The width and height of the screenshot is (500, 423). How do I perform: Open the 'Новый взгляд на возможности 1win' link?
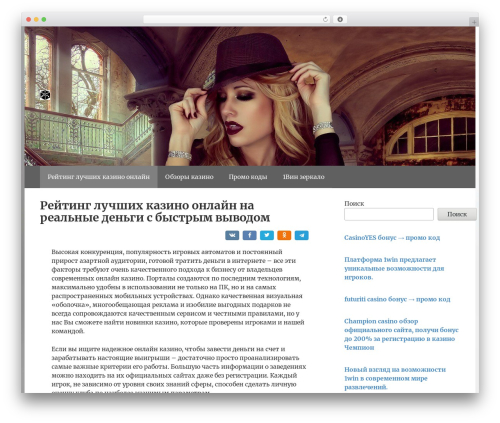coord(395,378)
